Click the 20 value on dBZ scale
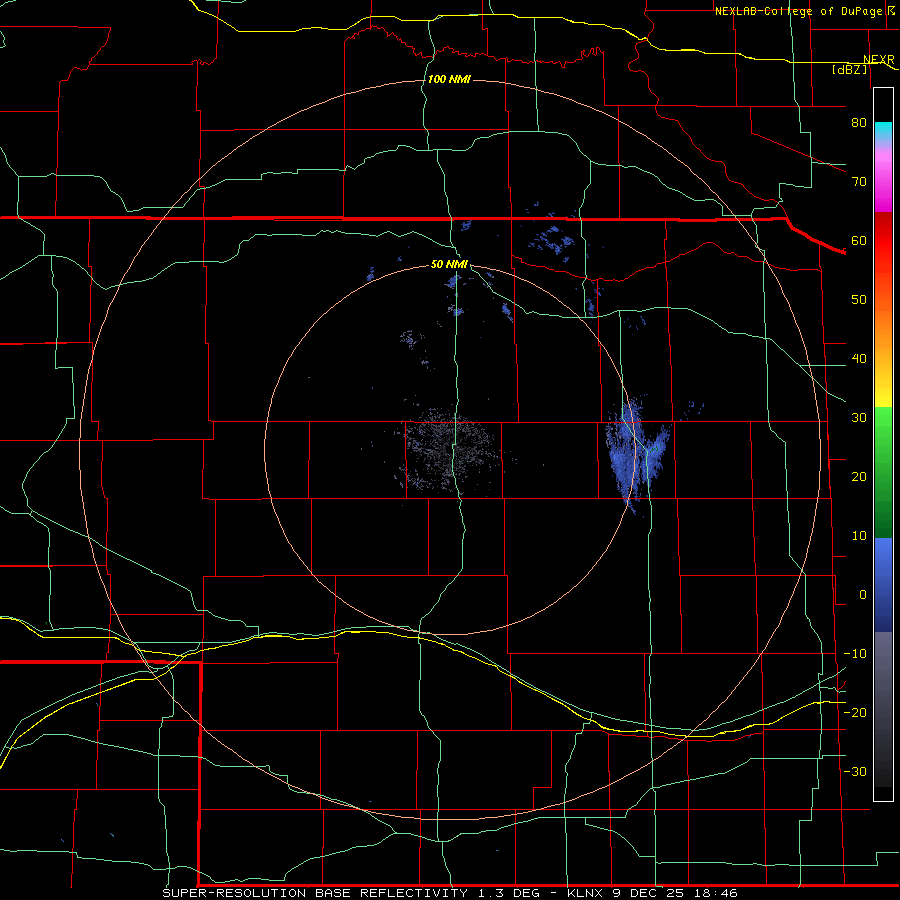The height and width of the screenshot is (900, 900). [859, 476]
